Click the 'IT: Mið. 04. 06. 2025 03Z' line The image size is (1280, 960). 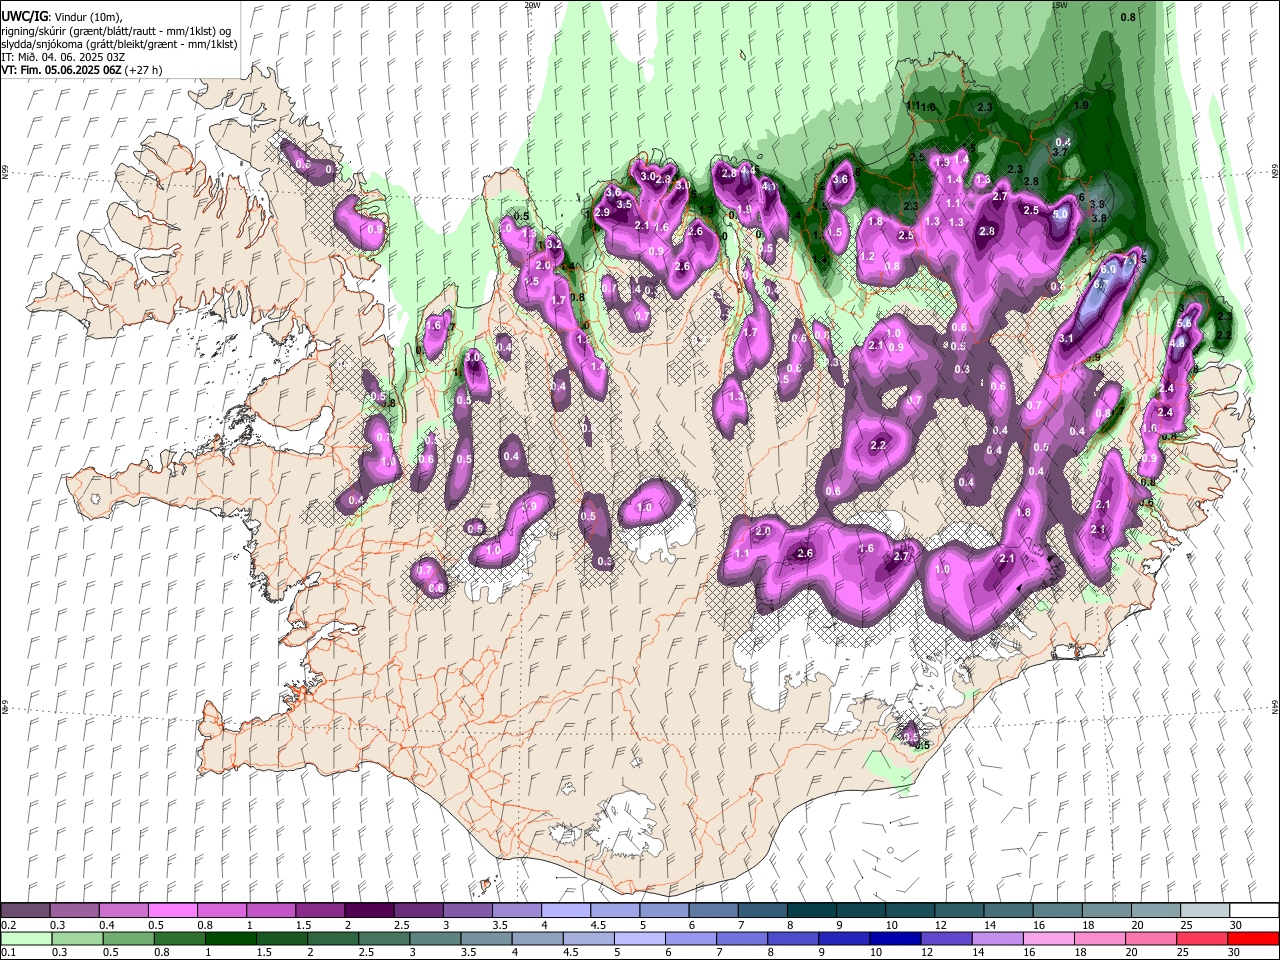click(63, 57)
